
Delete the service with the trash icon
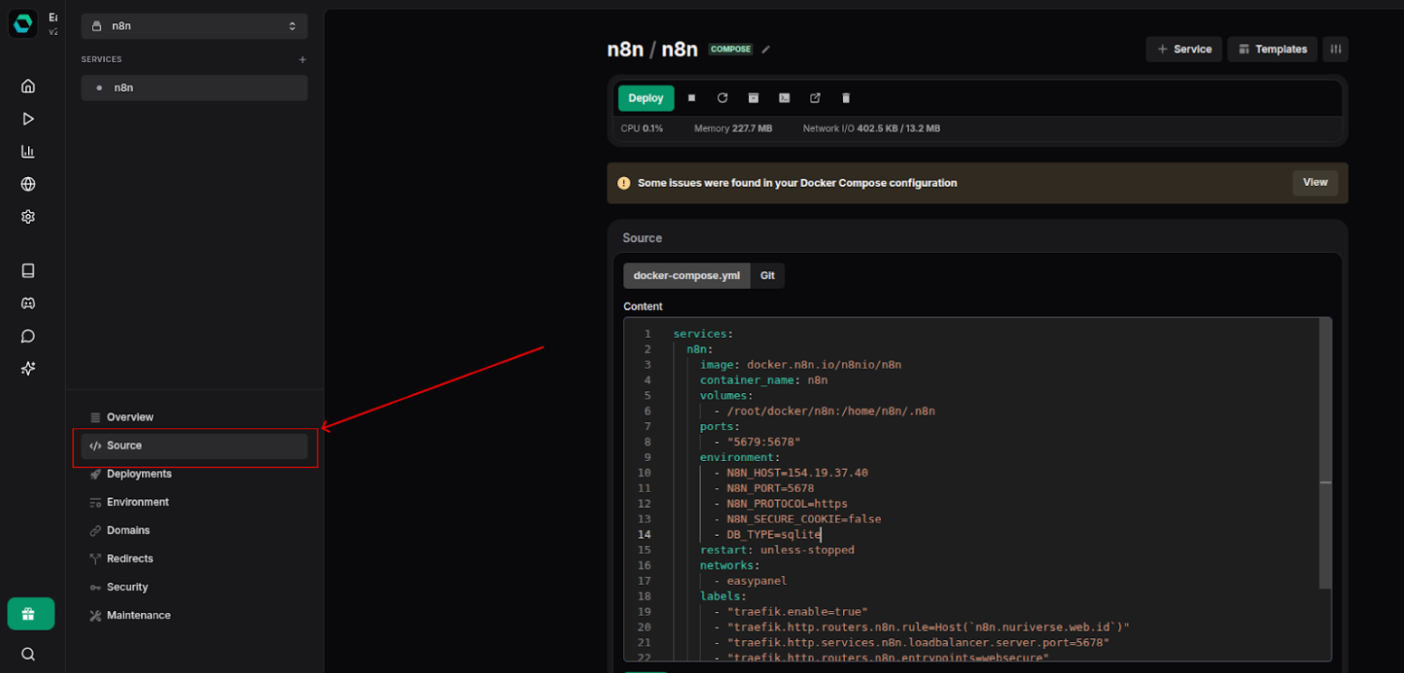pyautogui.click(x=846, y=98)
